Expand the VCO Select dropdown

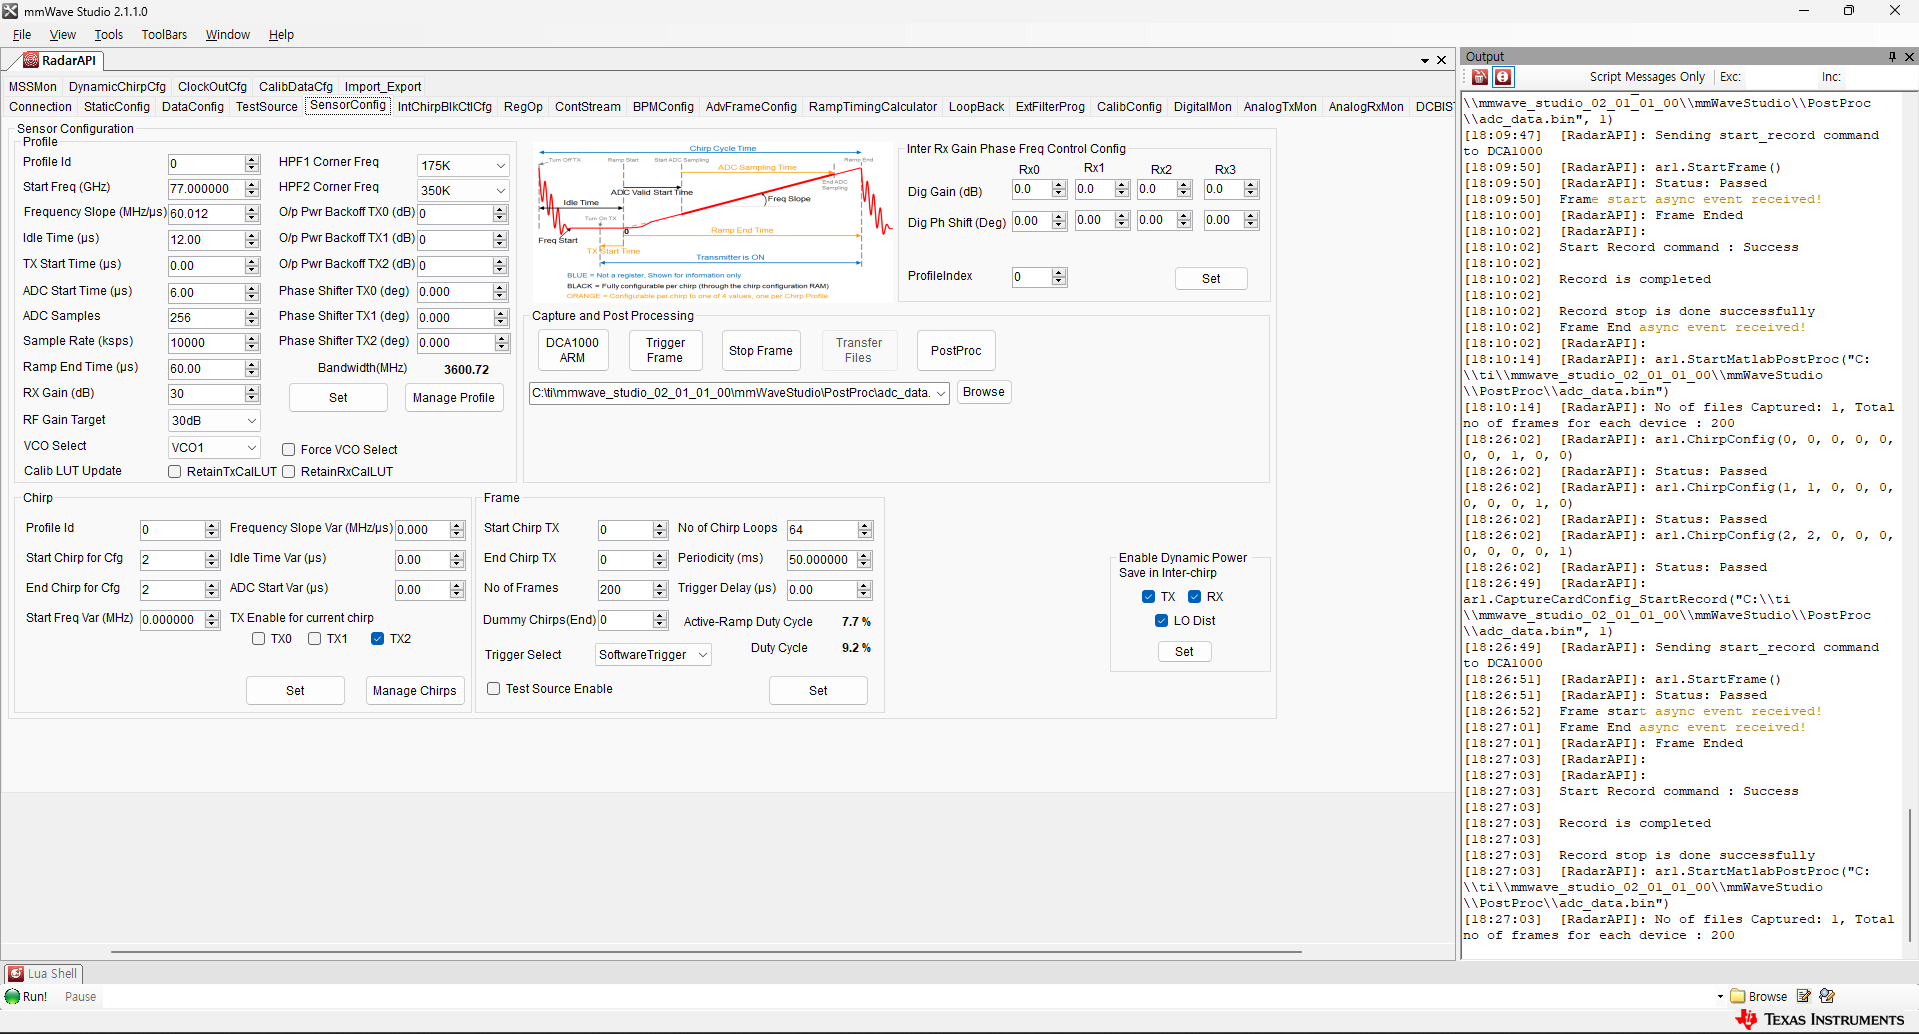tap(251, 448)
